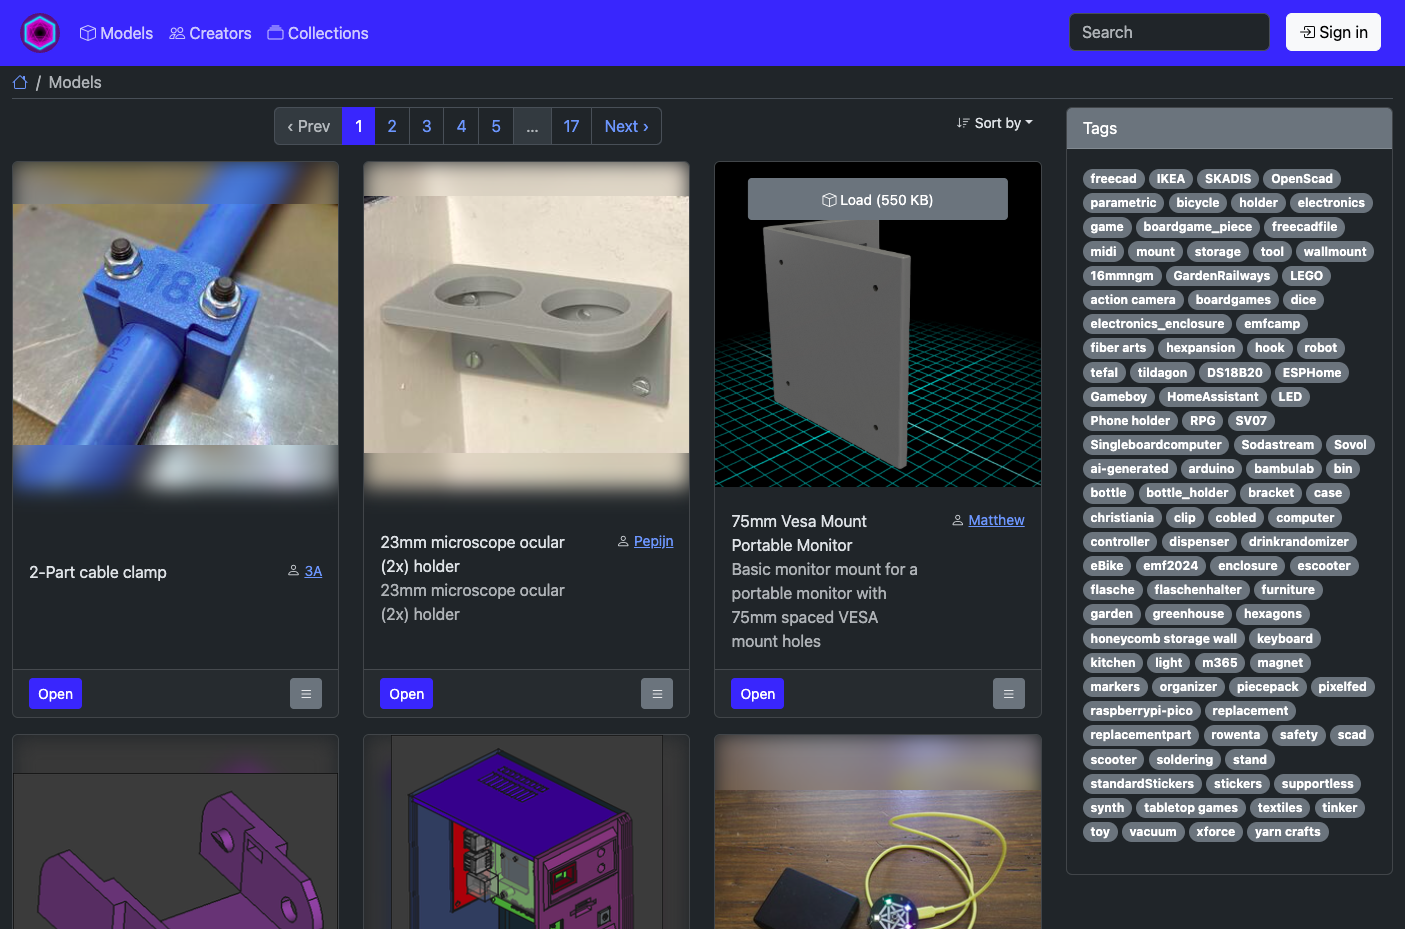
Task: Filter by the LEGO tag
Action: [1306, 276]
